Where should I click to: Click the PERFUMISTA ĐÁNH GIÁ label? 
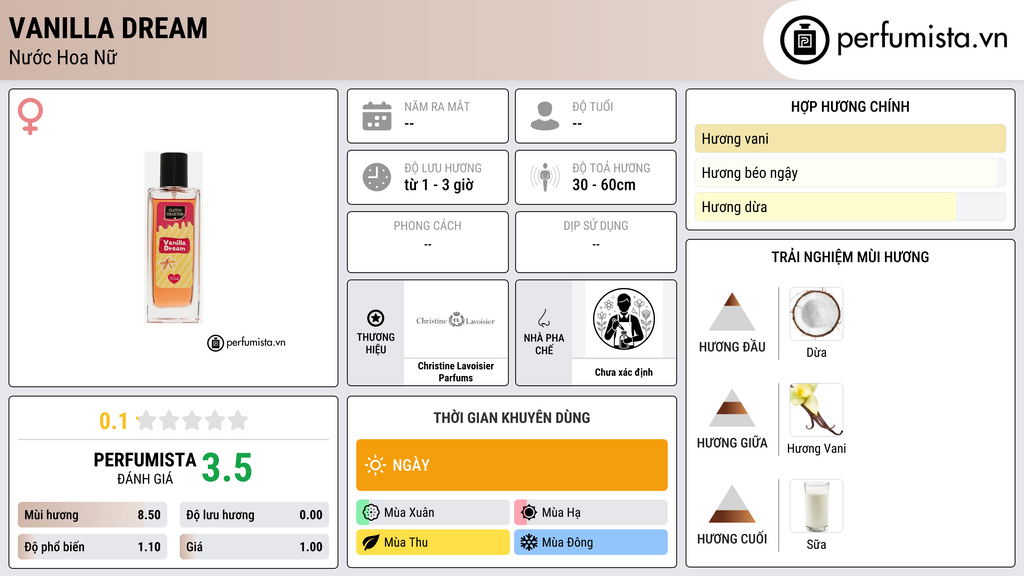[x=144, y=468]
